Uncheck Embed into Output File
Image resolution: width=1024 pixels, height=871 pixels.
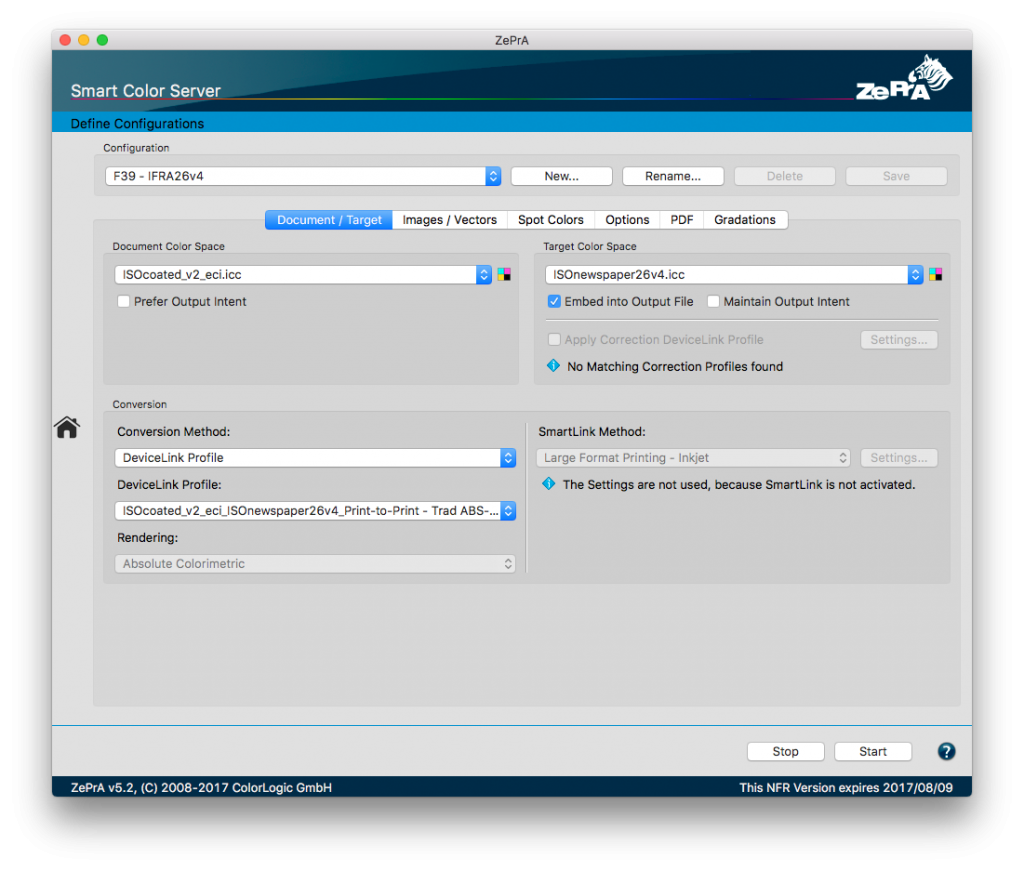pyautogui.click(x=554, y=301)
